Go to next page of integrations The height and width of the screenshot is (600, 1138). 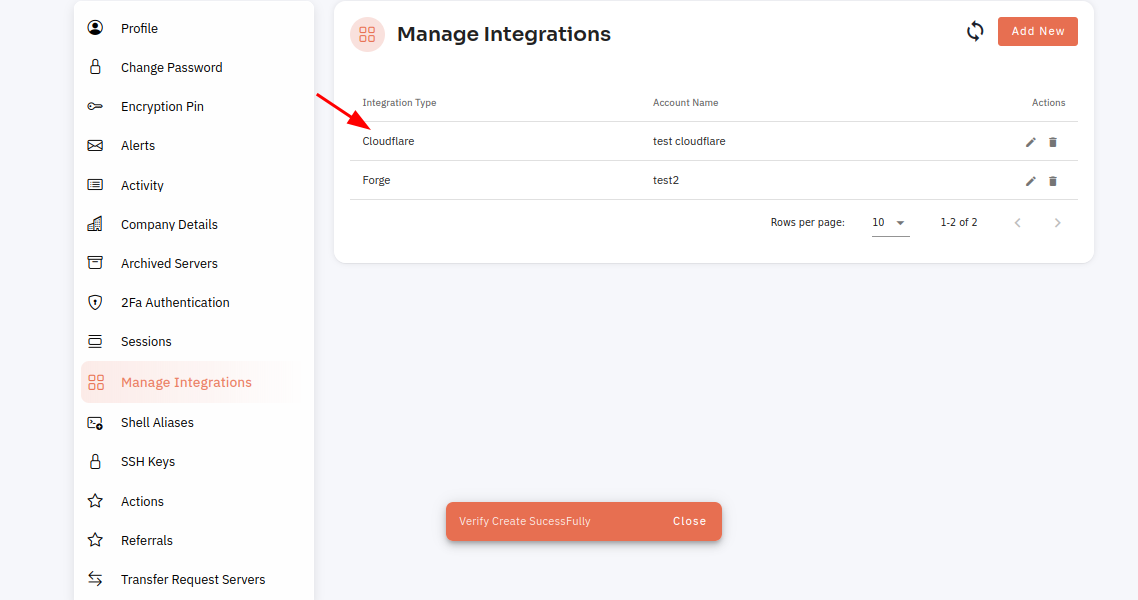pyautogui.click(x=1057, y=223)
